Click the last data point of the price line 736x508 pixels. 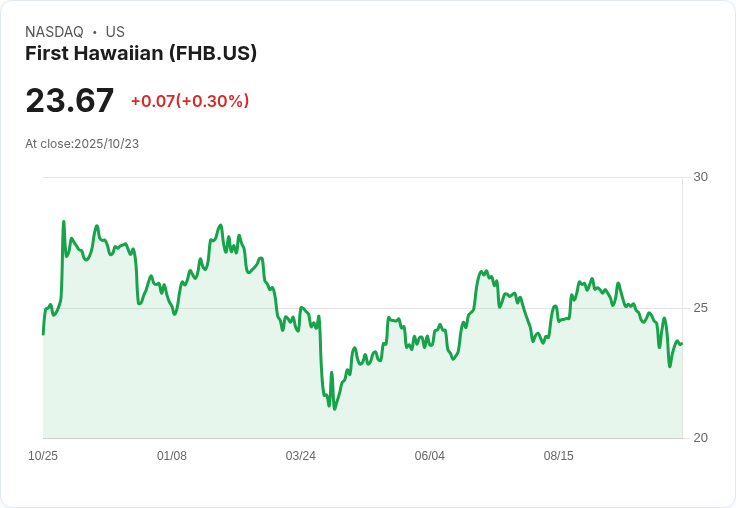pyautogui.click(x=682, y=343)
